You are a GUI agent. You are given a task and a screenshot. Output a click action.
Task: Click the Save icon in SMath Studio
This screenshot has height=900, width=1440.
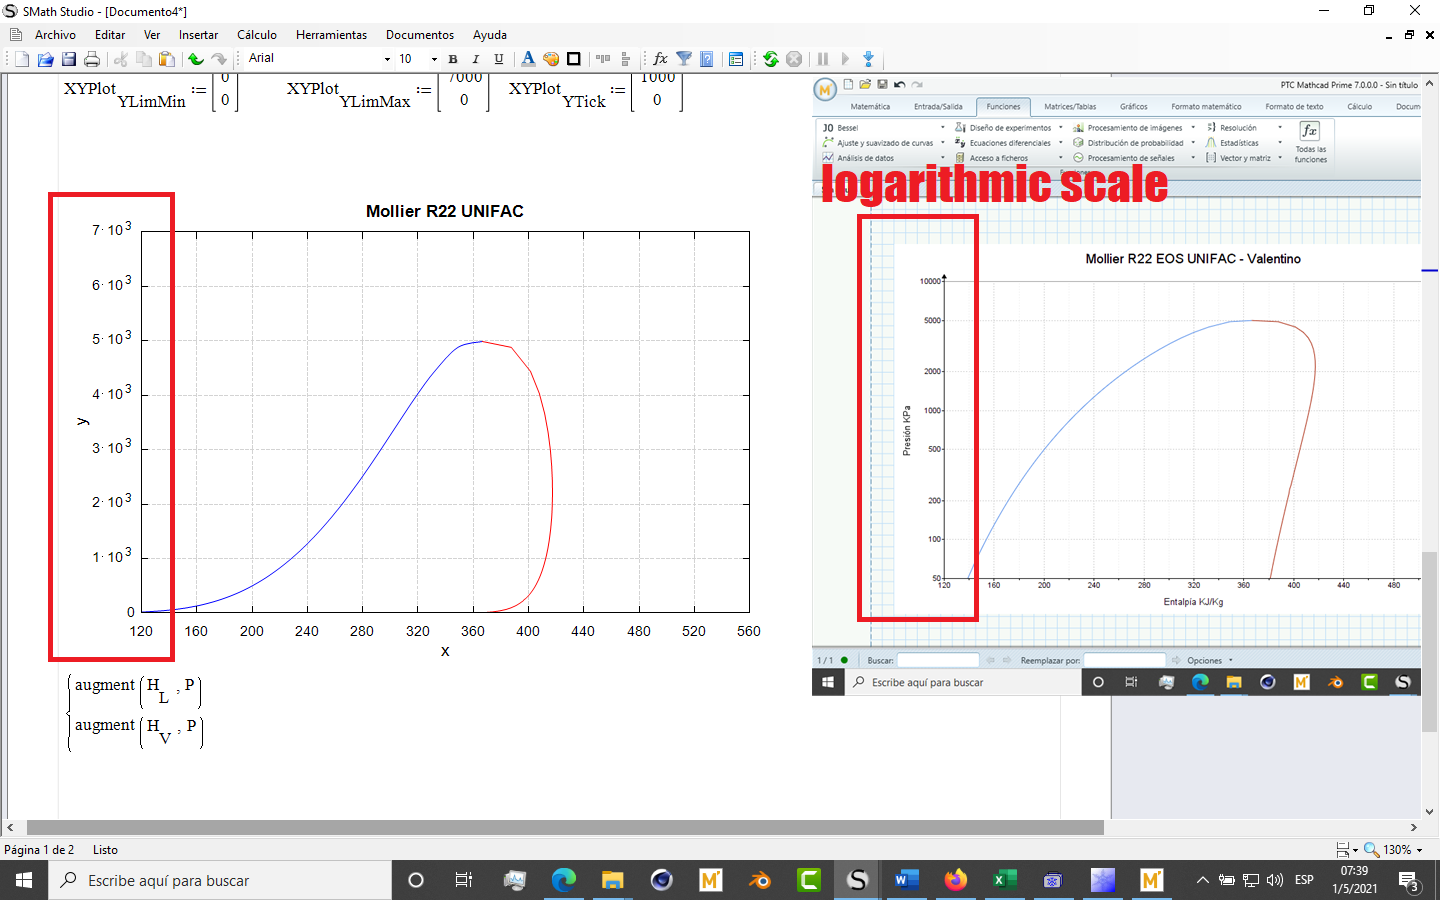coord(69,59)
